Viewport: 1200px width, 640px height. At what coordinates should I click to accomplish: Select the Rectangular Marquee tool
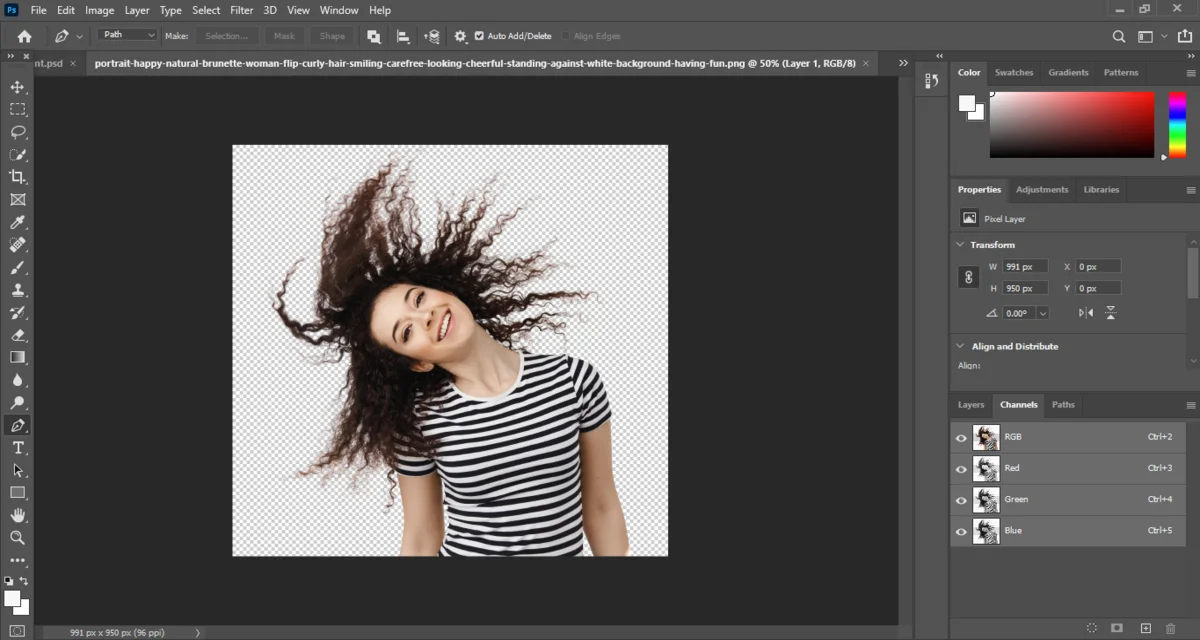click(x=17, y=109)
